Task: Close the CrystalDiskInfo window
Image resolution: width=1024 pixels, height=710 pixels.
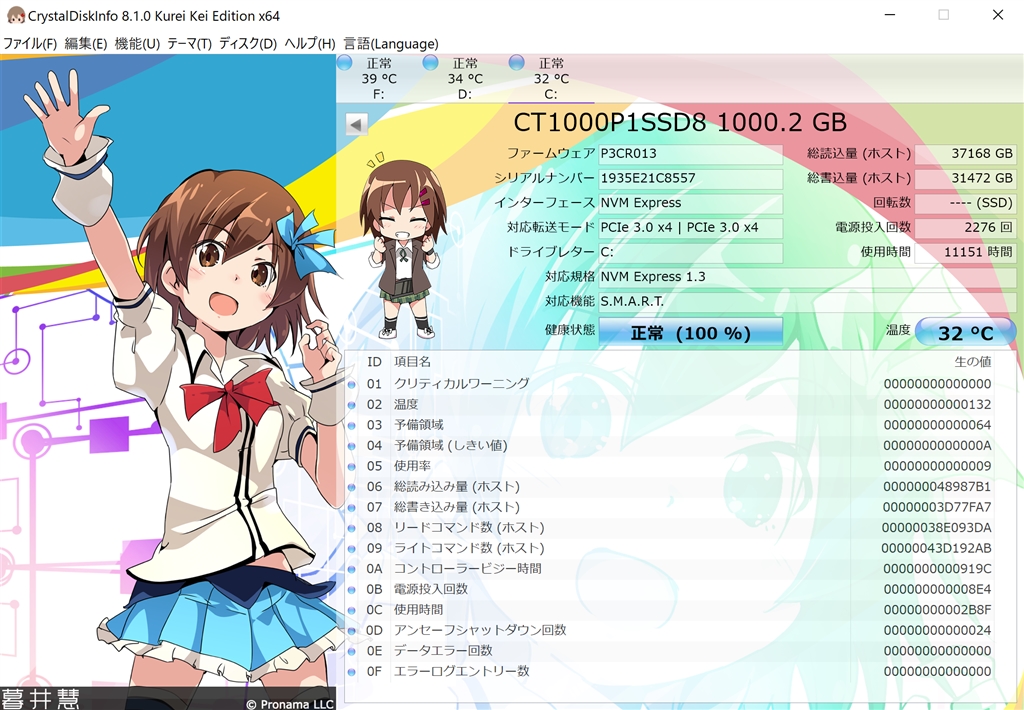Action: [x=998, y=14]
